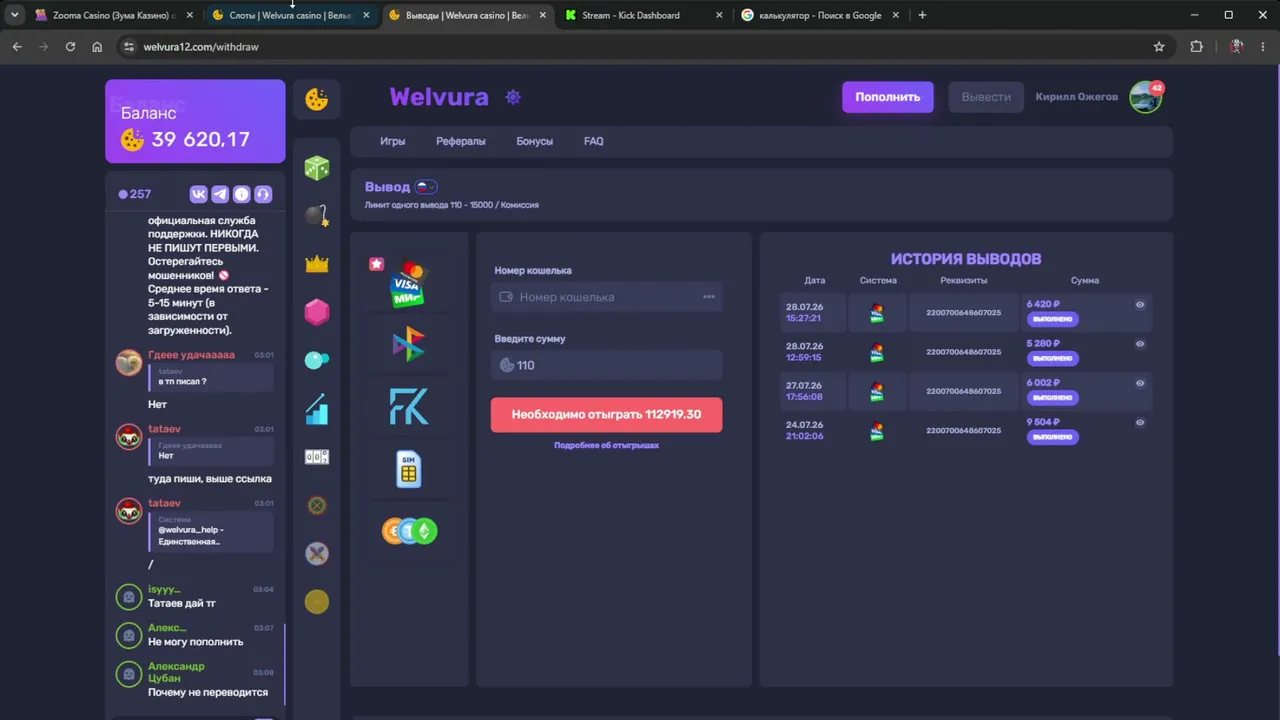Click the requisites cell in the 24.07.26 row
Viewport: 1280px width, 720px height.
(x=963, y=430)
